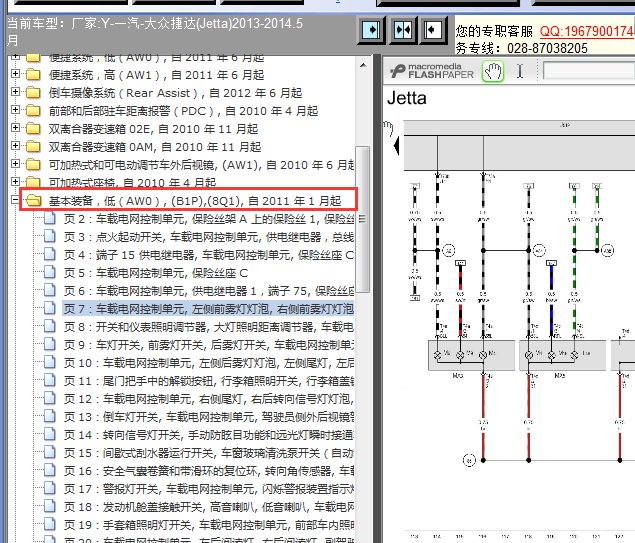Expand 前部和后部驻车距离报警 (PDC) folder node
Screen dimensions: 635x543
point(15,110)
